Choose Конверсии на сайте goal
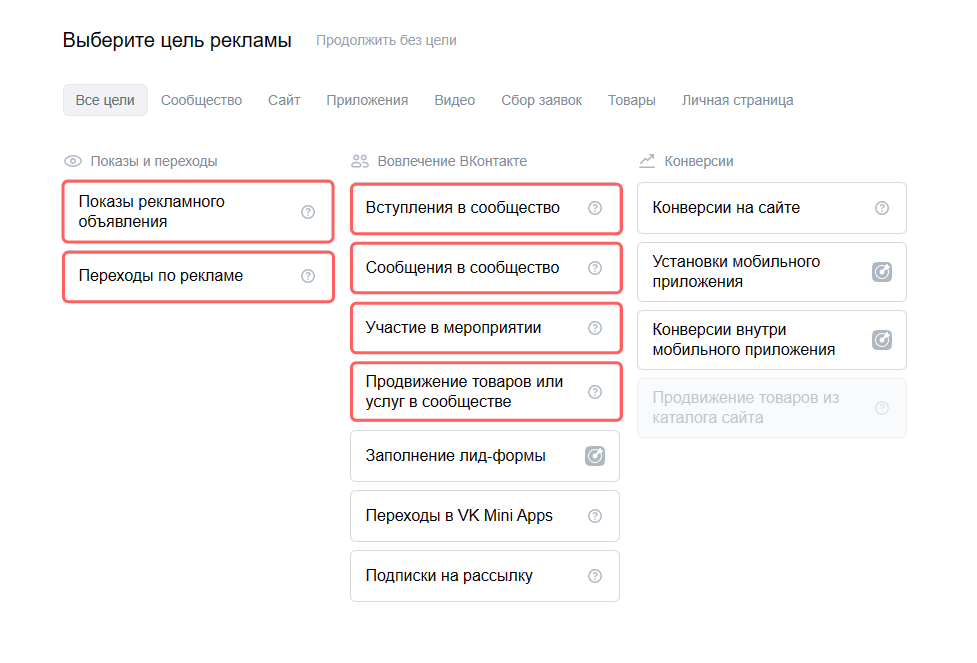The height and width of the screenshot is (663, 977). pos(771,208)
